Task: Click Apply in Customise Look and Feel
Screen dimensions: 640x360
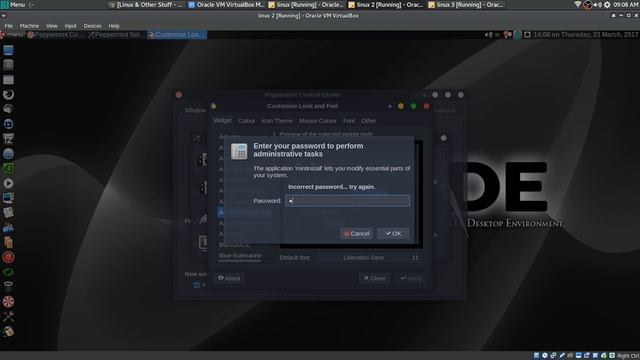Action: click(x=411, y=278)
